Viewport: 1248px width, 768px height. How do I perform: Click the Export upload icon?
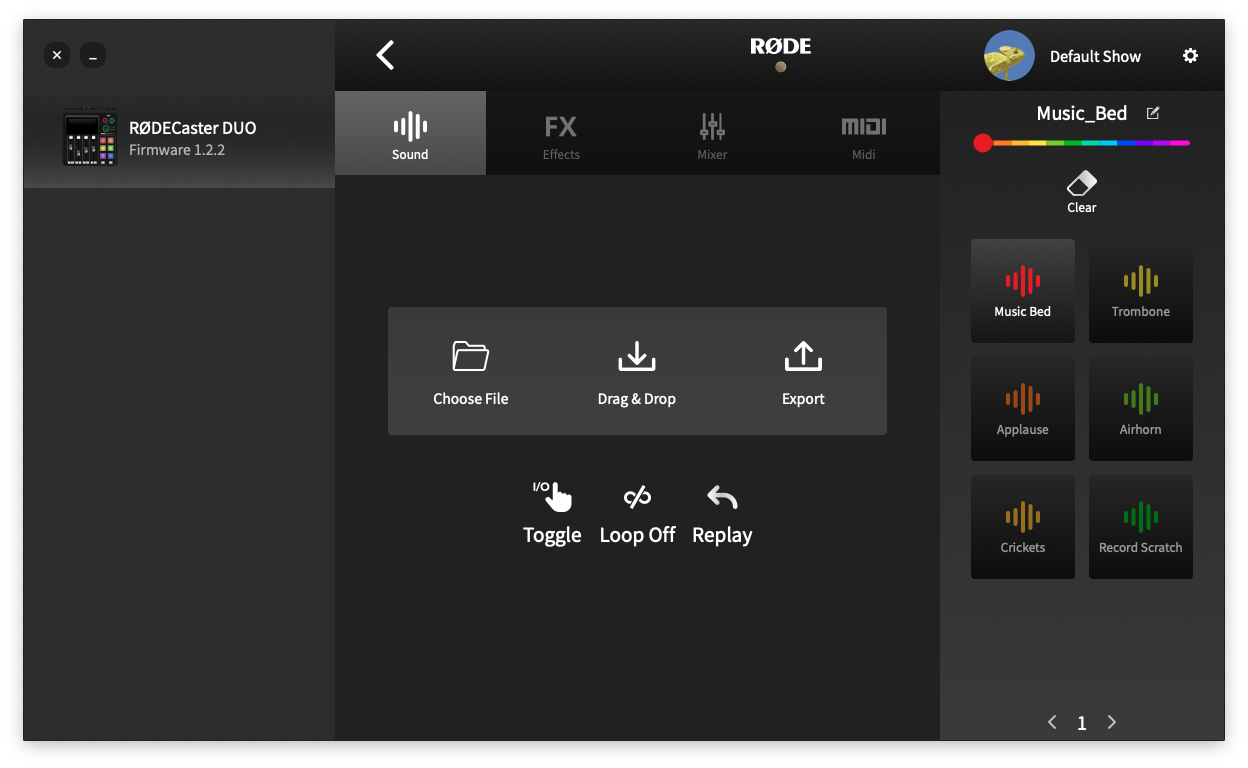(x=803, y=356)
